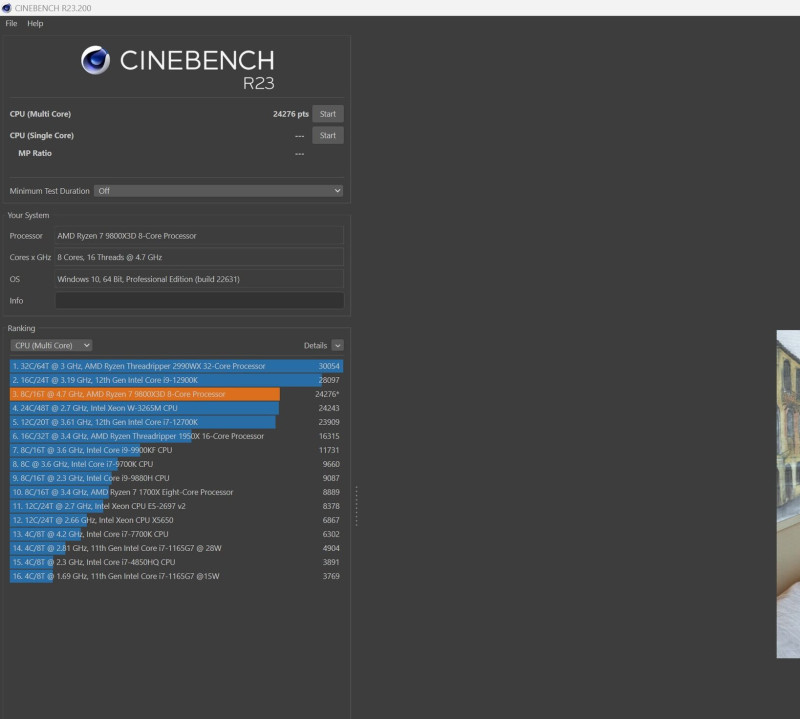Screen dimensions: 800x719
Task: Select the Intel Core i9-12900K ranking row
Action: pyautogui.click(x=177, y=380)
